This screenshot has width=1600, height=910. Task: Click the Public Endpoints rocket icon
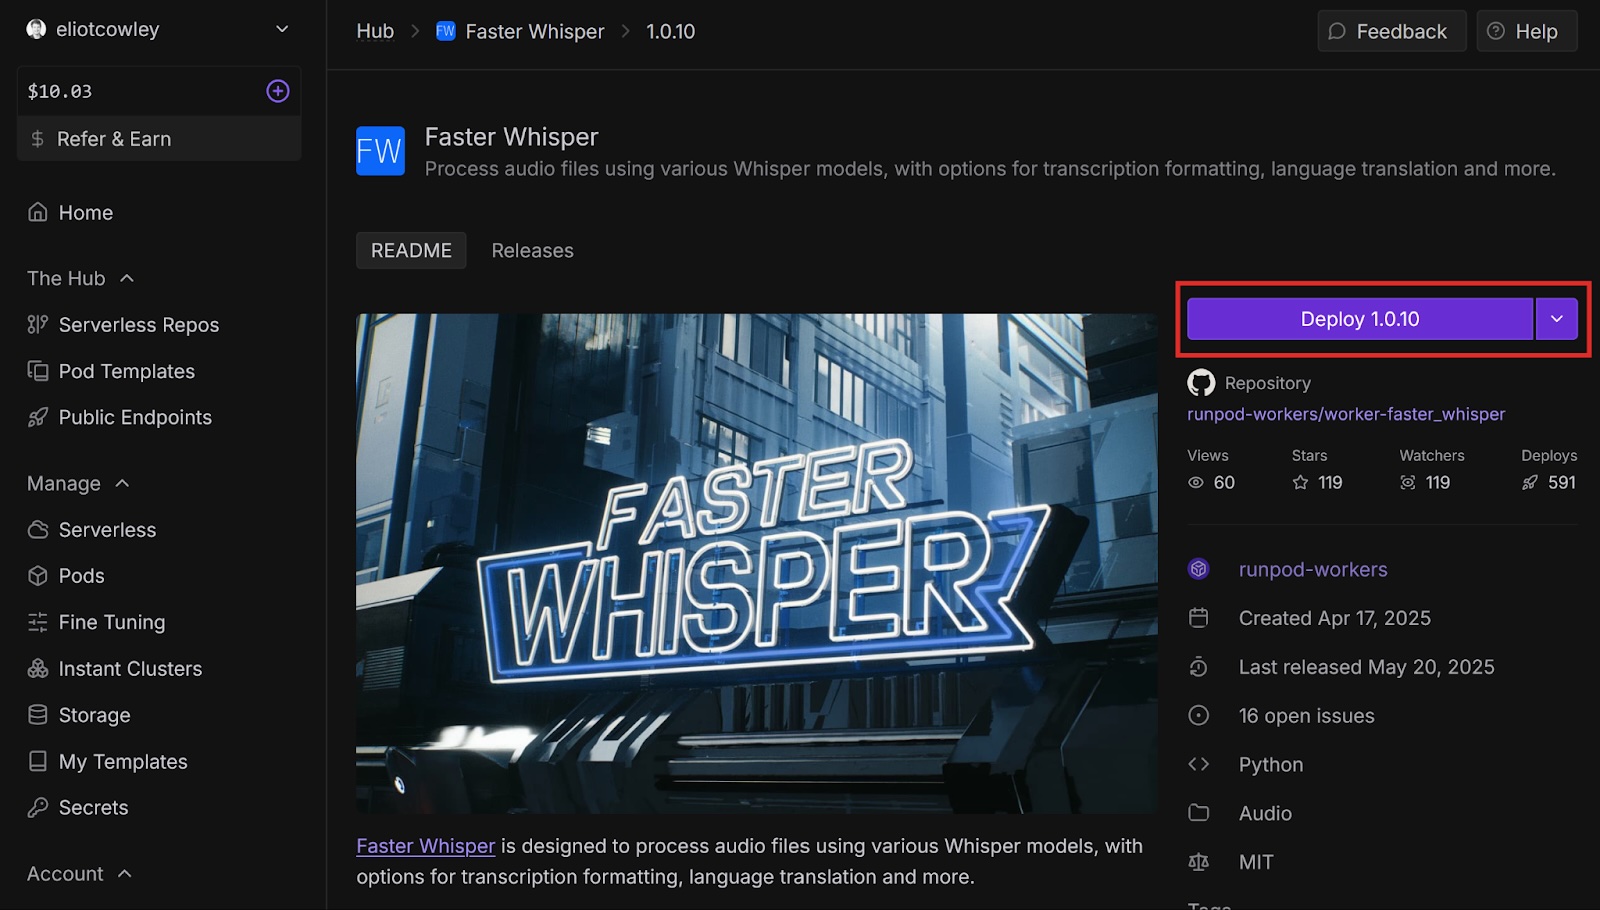pyautogui.click(x=38, y=417)
